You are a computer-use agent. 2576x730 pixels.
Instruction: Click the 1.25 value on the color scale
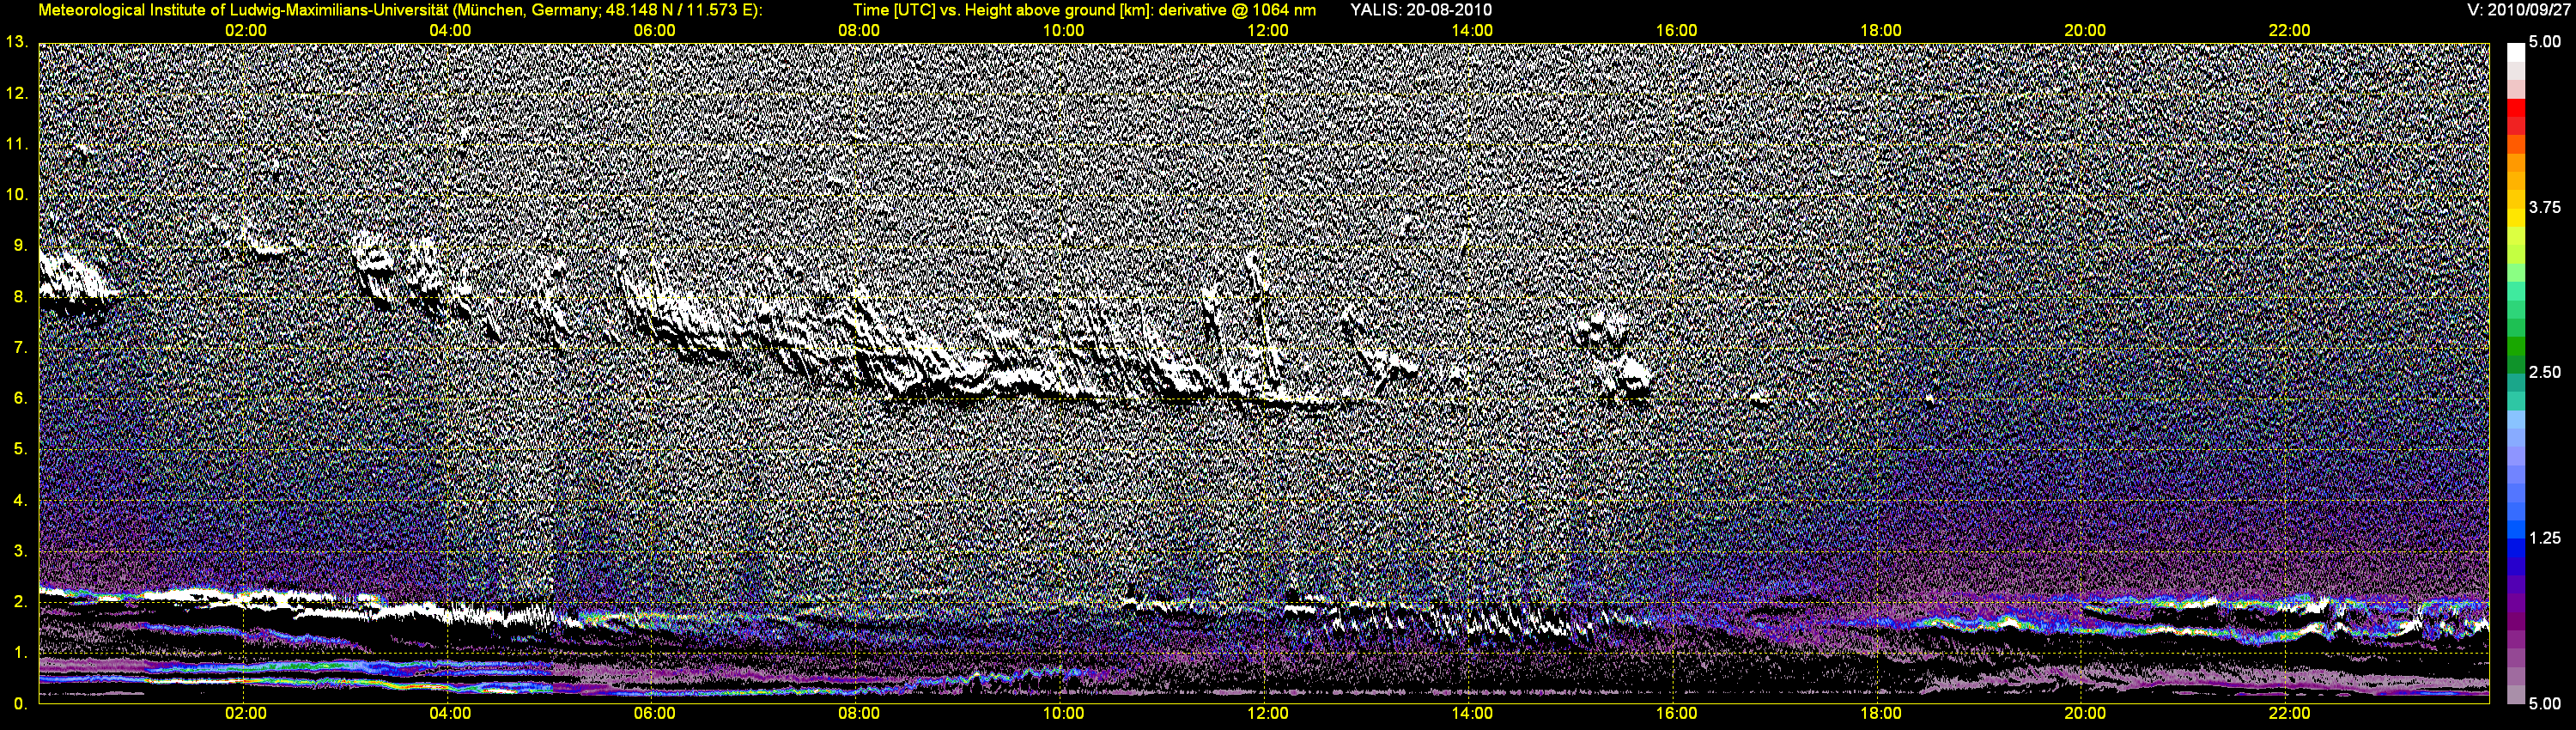click(2545, 538)
